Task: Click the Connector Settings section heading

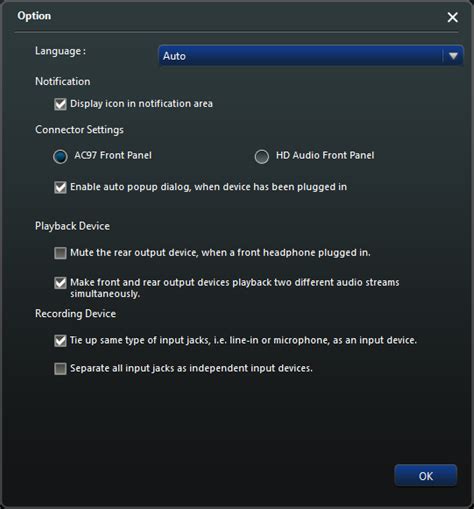Action: coord(79,130)
